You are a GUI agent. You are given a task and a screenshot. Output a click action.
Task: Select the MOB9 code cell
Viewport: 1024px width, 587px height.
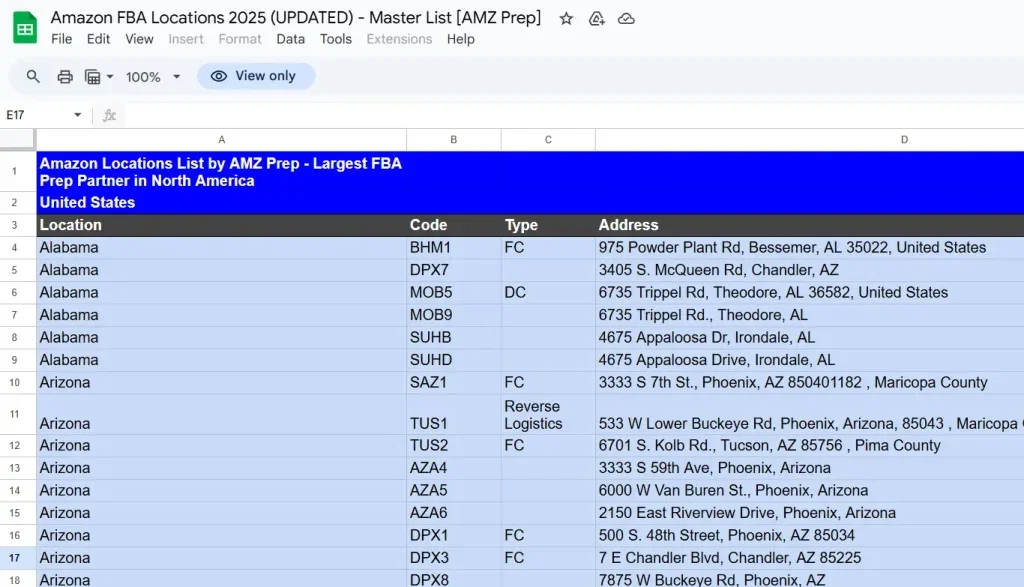[454, 315]
